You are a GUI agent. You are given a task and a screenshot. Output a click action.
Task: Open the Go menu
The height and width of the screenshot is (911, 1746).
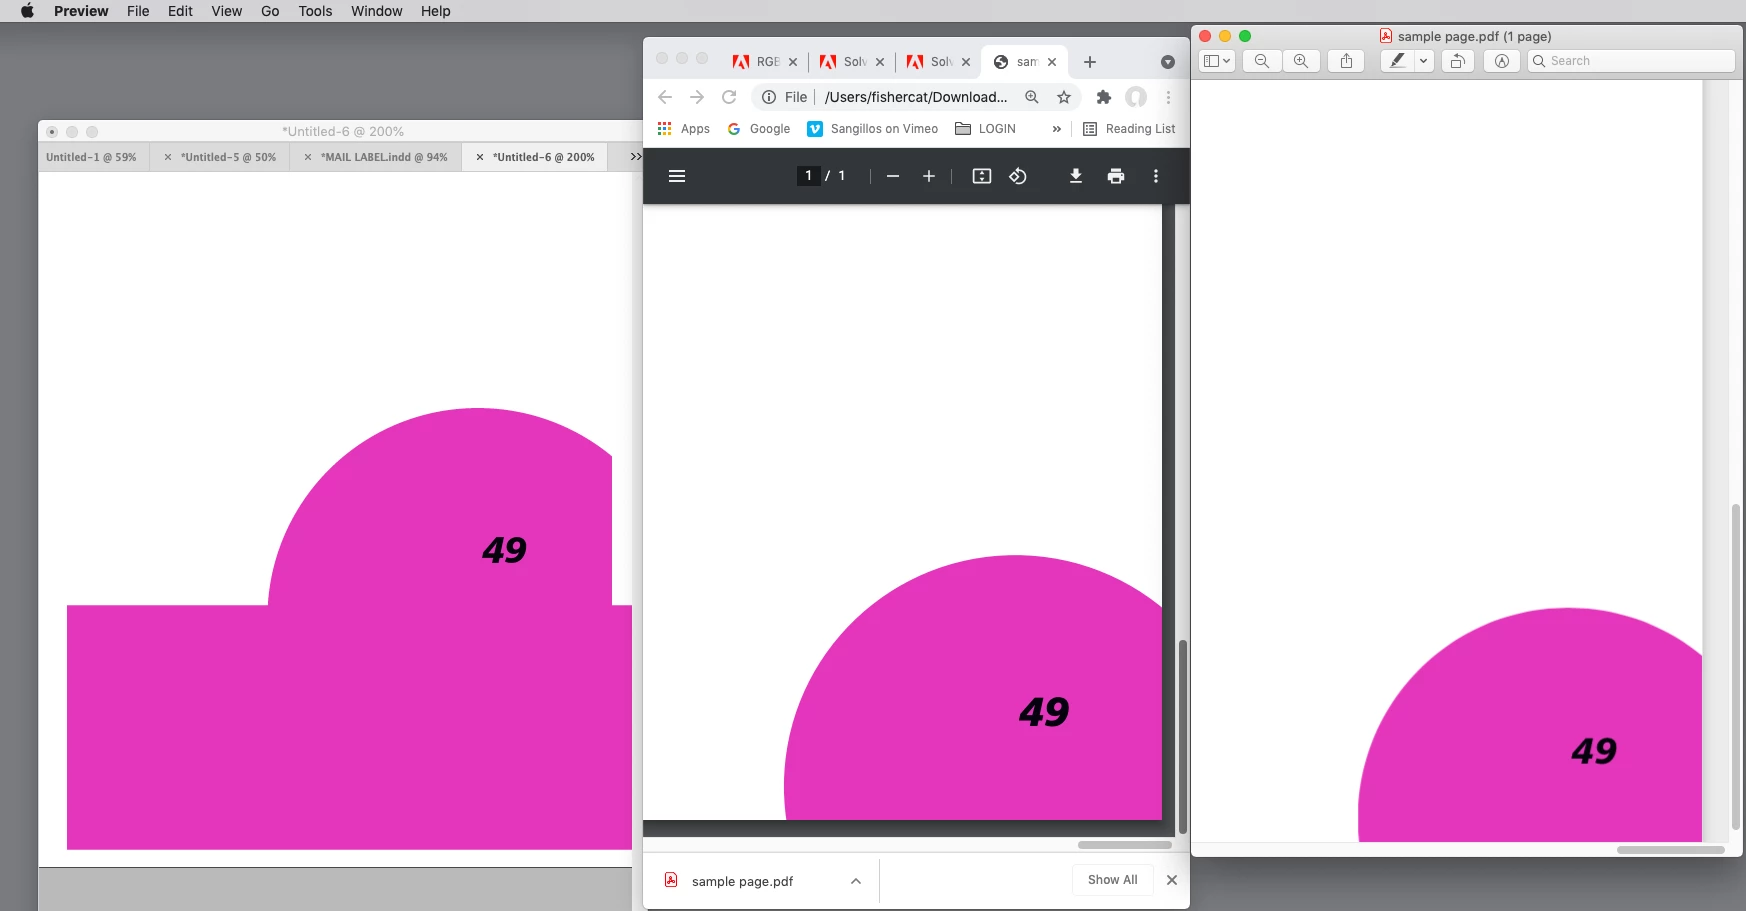[x=270, y=11]
